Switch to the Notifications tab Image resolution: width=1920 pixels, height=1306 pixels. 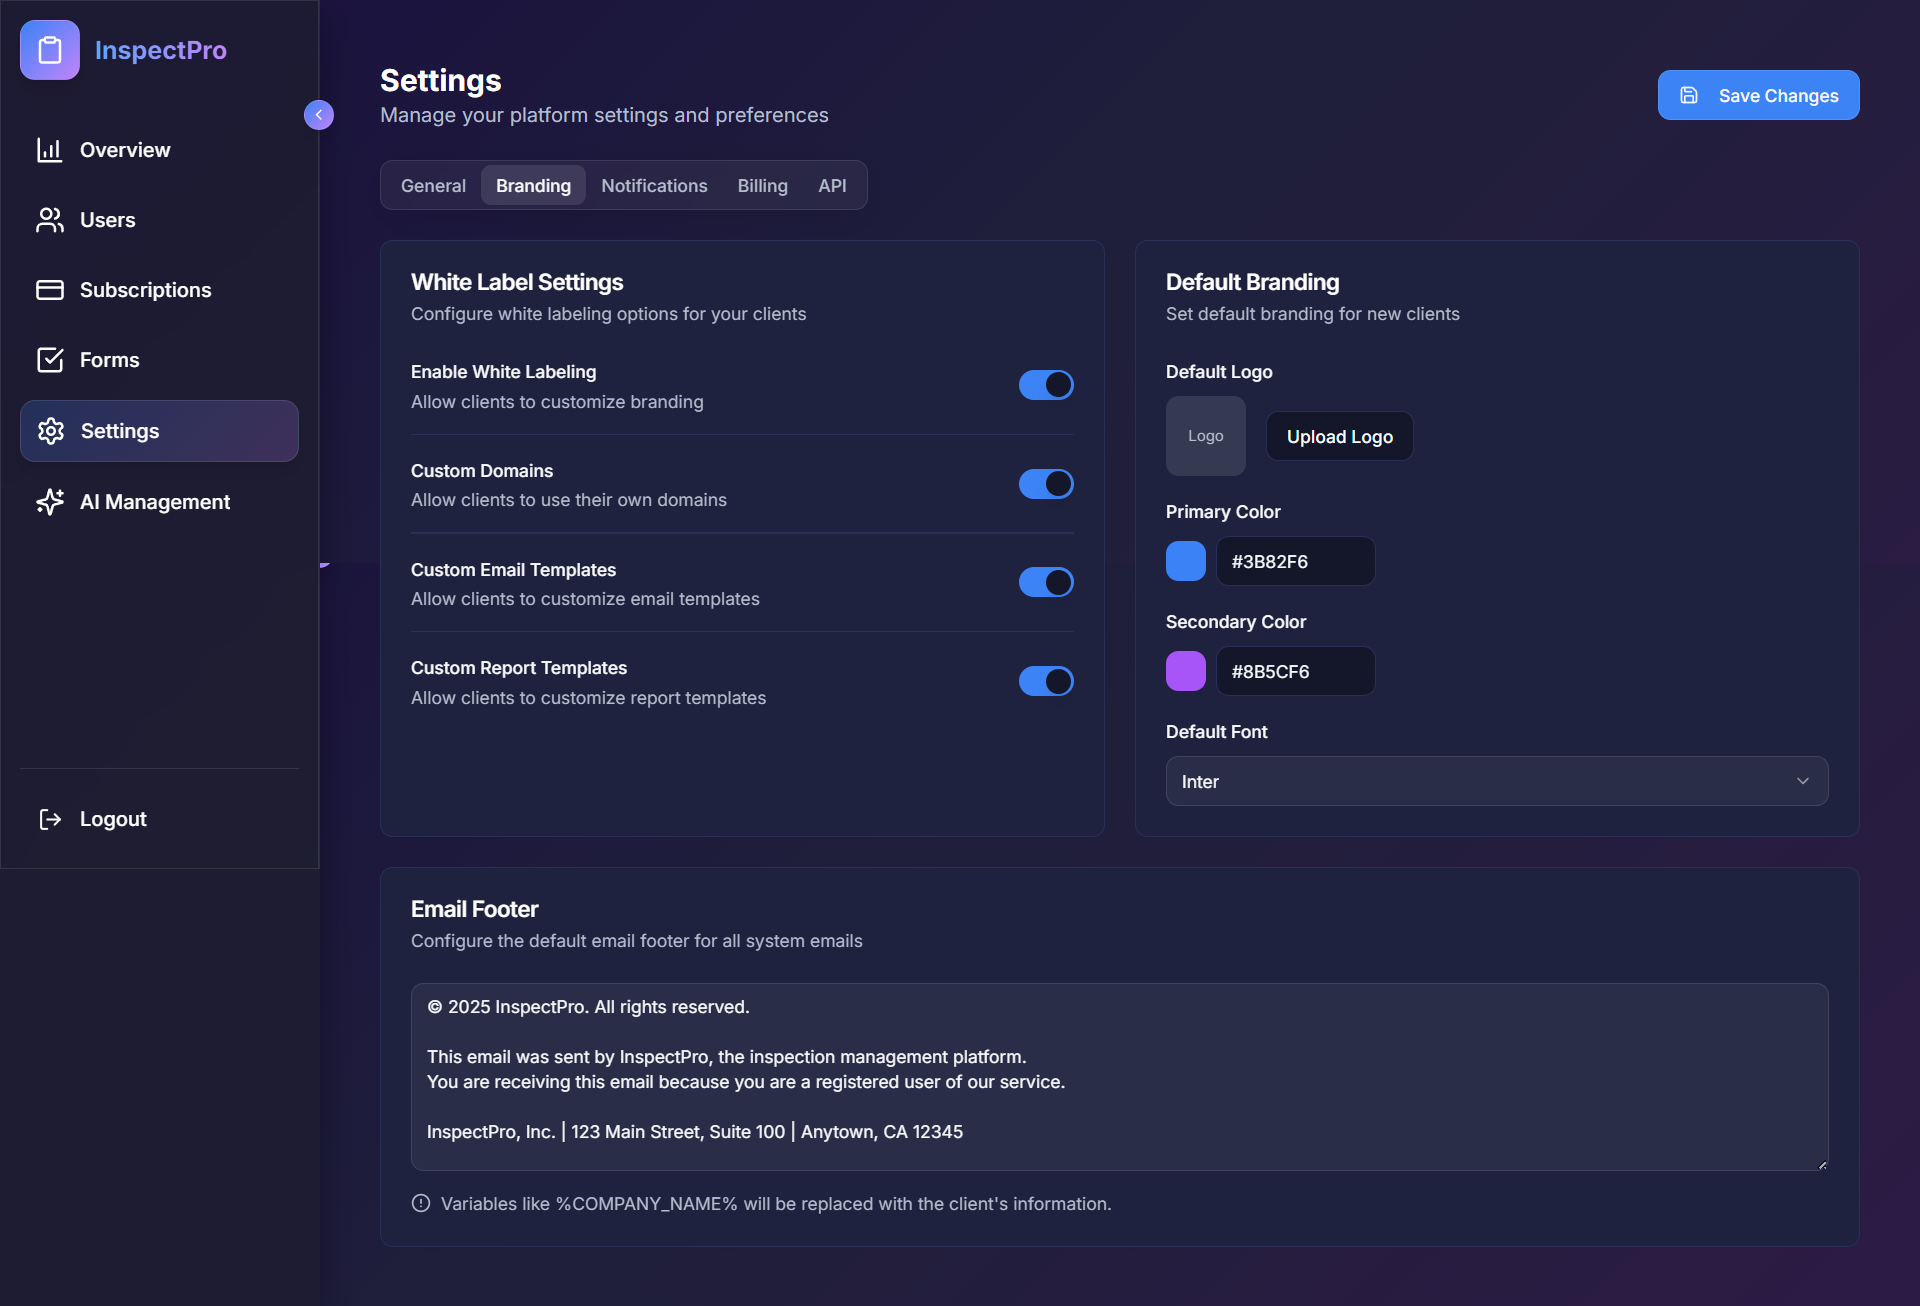tap(654, 186)
